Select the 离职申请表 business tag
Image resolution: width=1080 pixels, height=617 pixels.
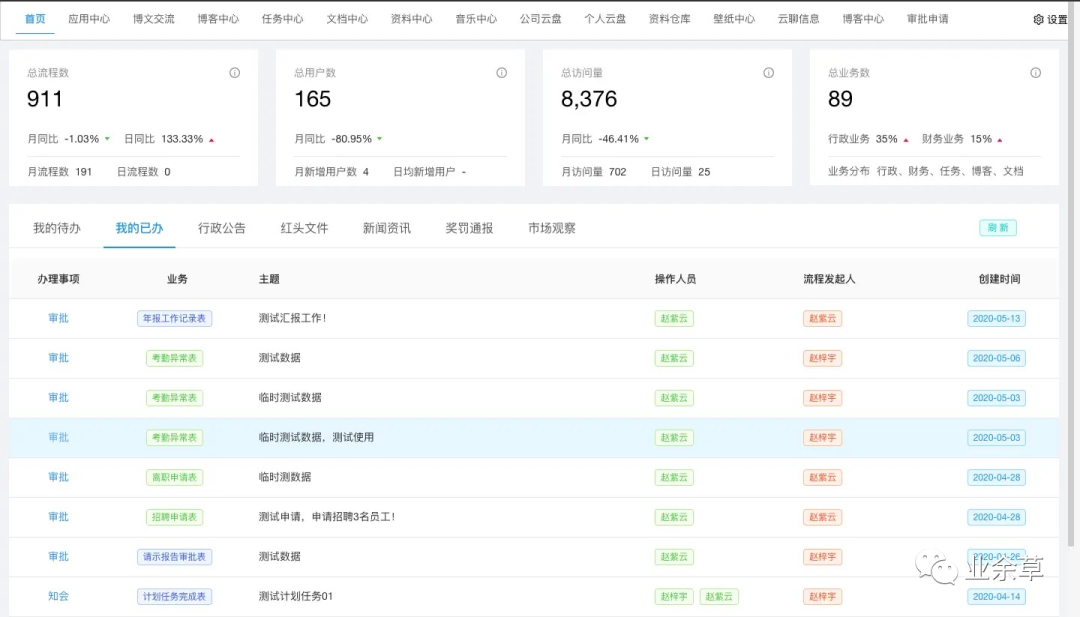click(x=174, y=478)
